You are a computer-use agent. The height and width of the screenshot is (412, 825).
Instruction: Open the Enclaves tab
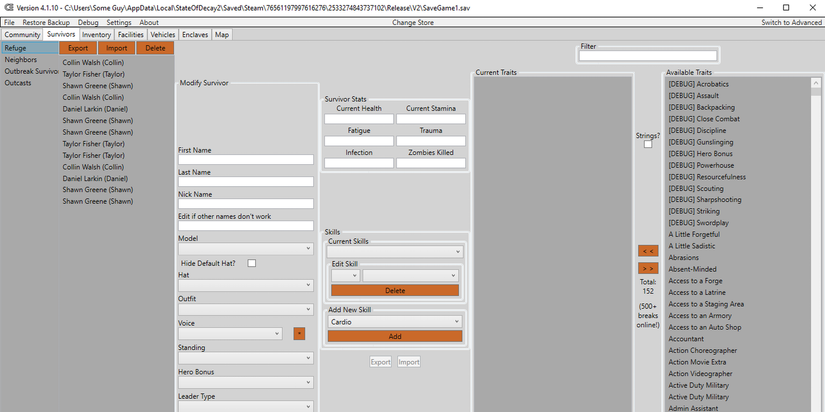coord(193,34)
